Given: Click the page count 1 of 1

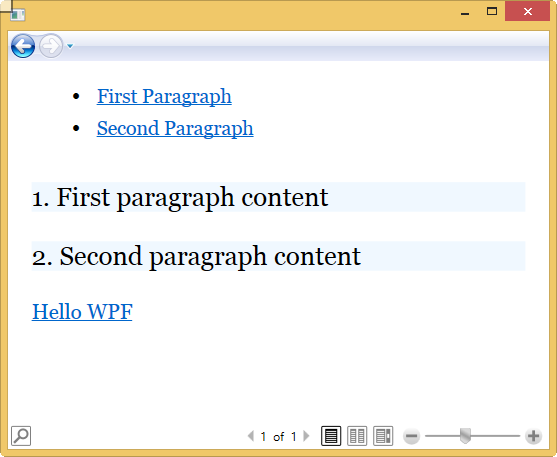Looking at the screenshot, I should coord(278,436).
